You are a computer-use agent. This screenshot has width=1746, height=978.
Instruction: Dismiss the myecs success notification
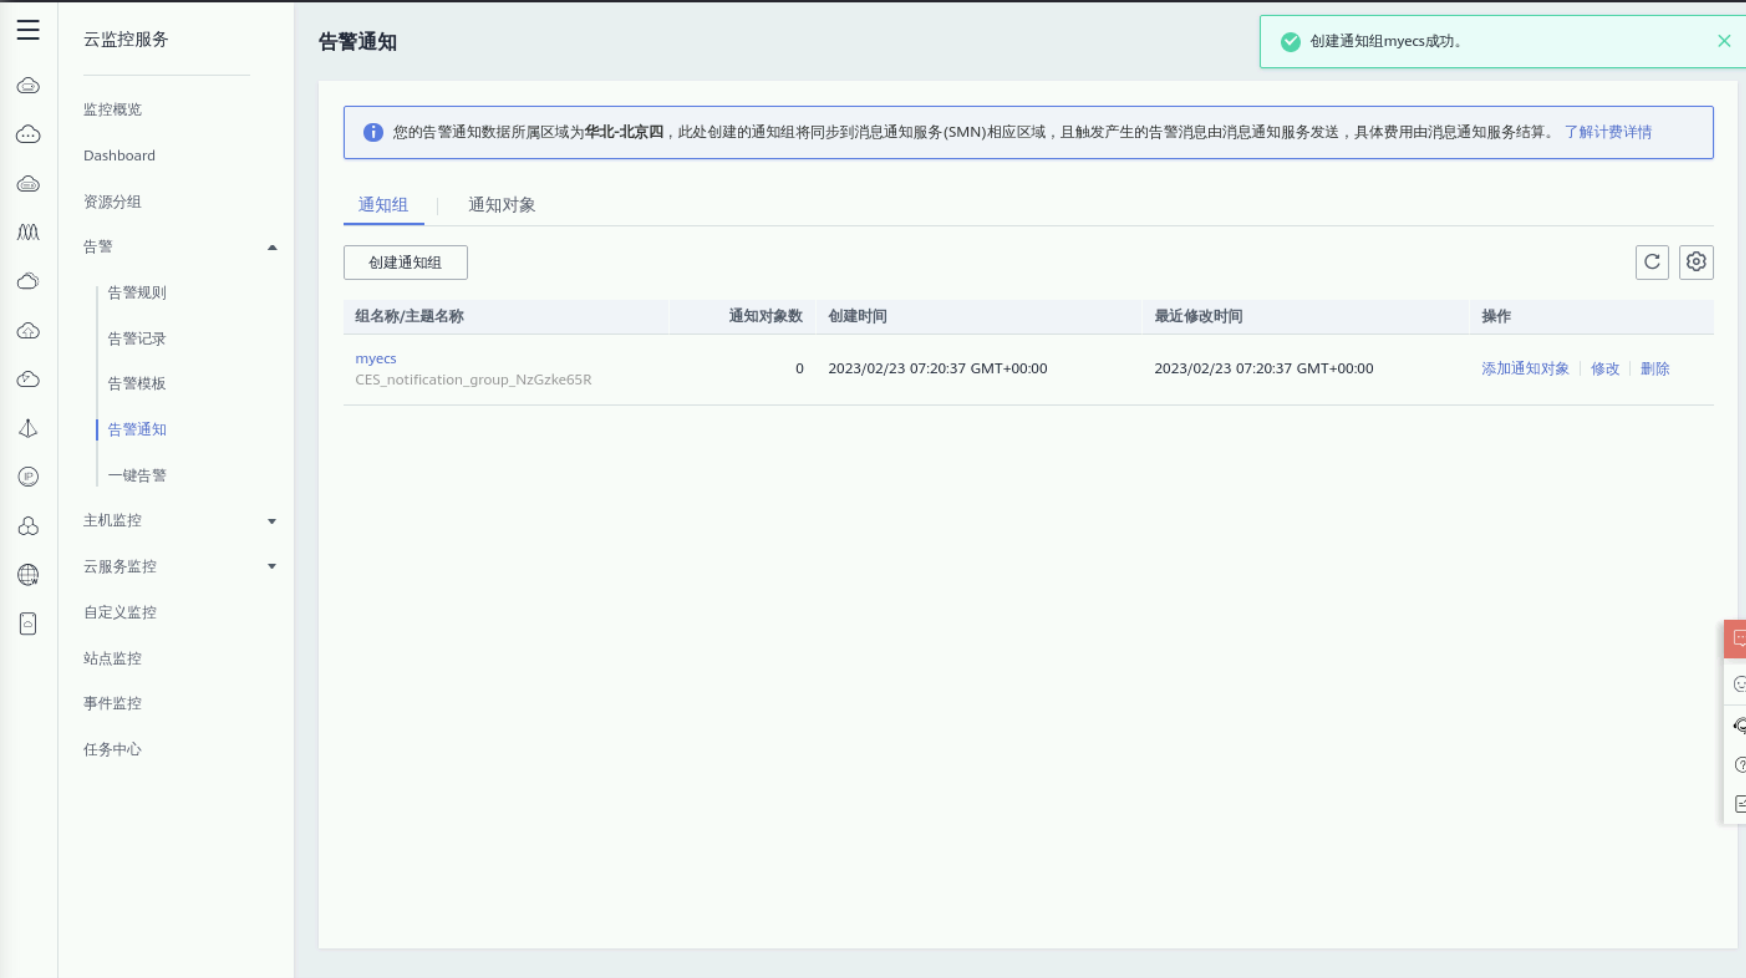pyautogui.click(x=1724, y=41)
